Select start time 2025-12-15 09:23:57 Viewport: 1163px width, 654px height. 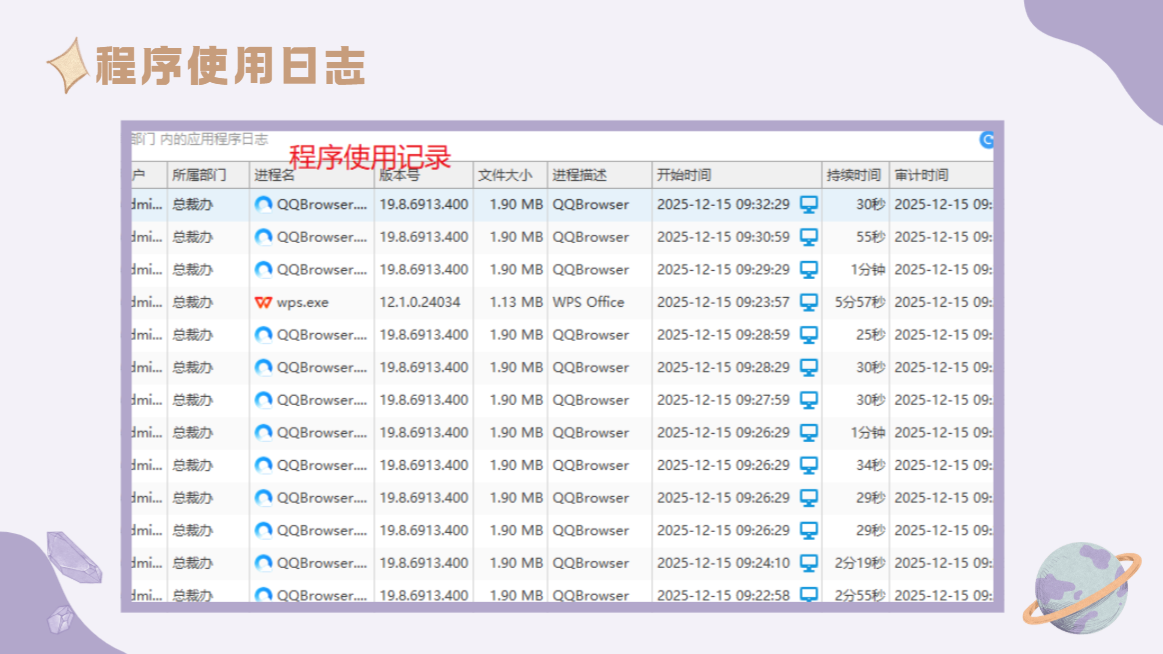tap(723, 303)
